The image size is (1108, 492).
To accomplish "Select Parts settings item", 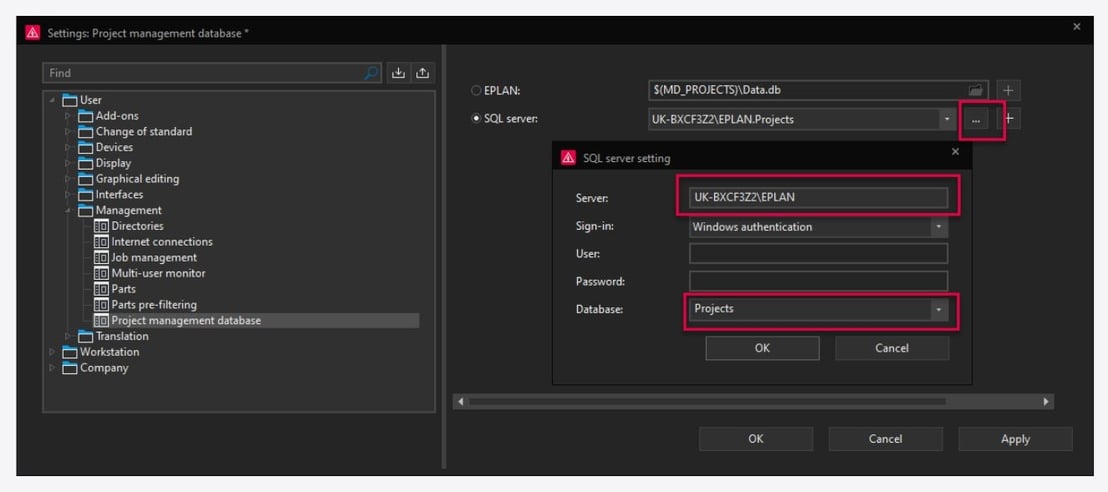I will [123, 288].
